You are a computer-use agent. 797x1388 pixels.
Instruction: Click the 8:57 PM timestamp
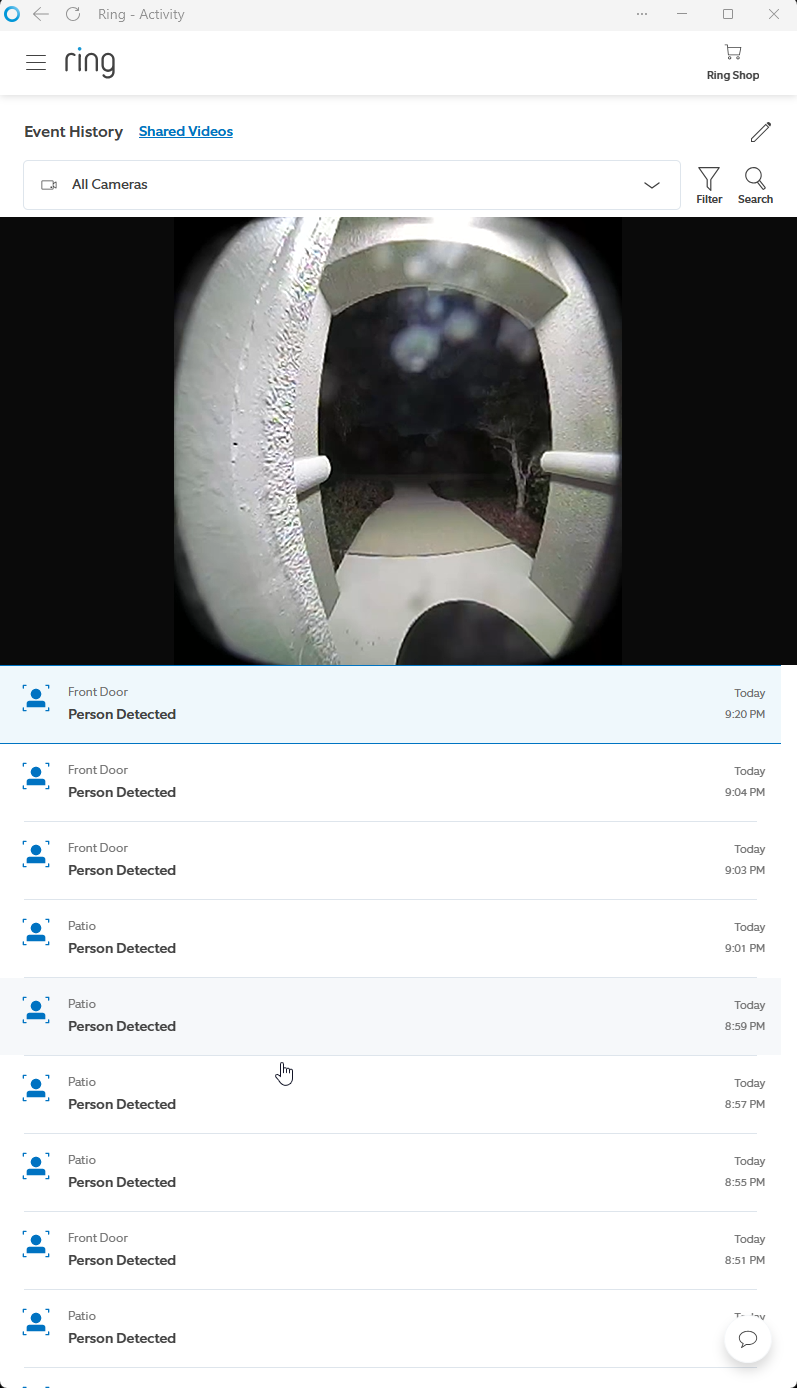click(745, 1105)
